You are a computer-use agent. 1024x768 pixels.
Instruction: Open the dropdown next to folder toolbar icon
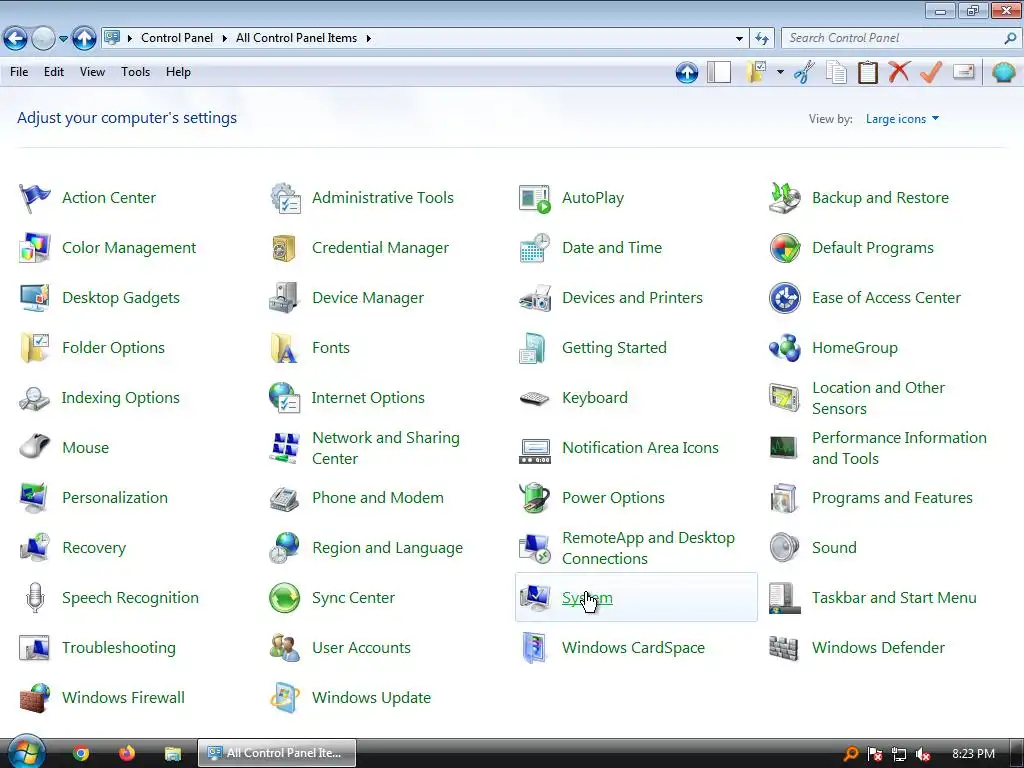click(780, 72)
